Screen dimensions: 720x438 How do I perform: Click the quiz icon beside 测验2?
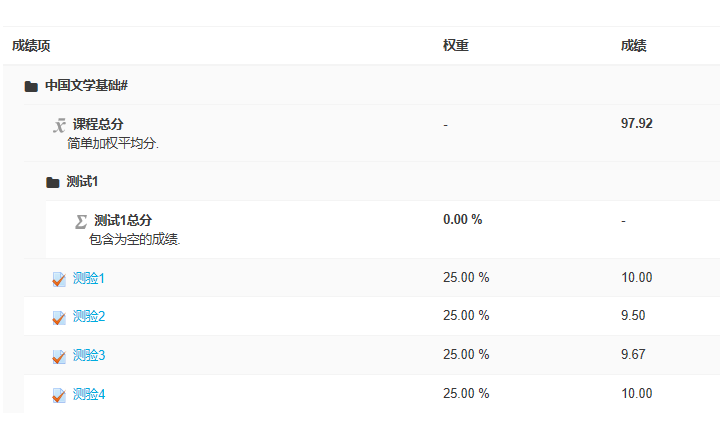coord(59,317)
